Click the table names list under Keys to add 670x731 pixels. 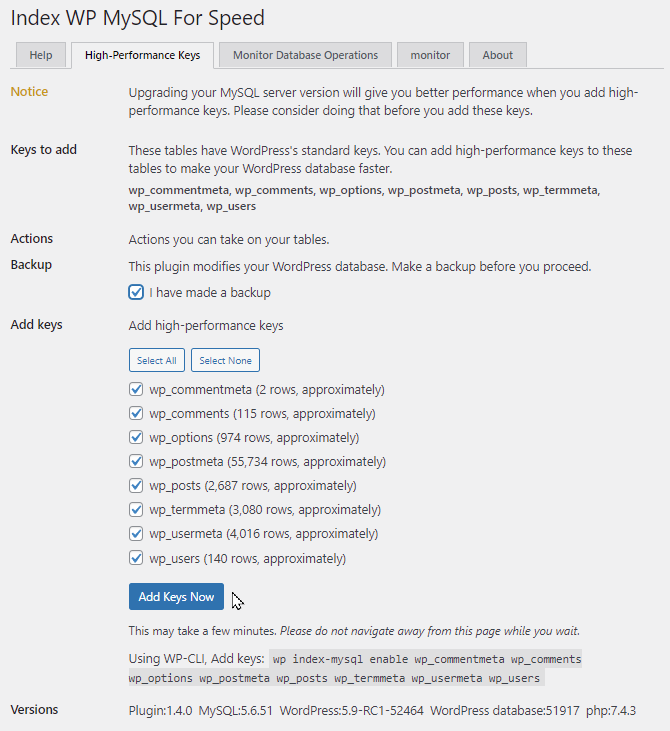(364, 198)
